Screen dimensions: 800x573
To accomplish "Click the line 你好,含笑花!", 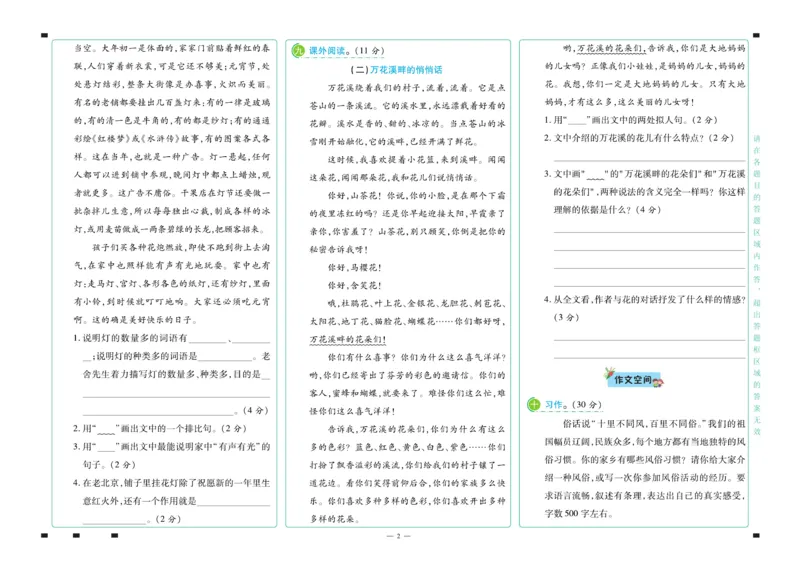I will 355,285.
